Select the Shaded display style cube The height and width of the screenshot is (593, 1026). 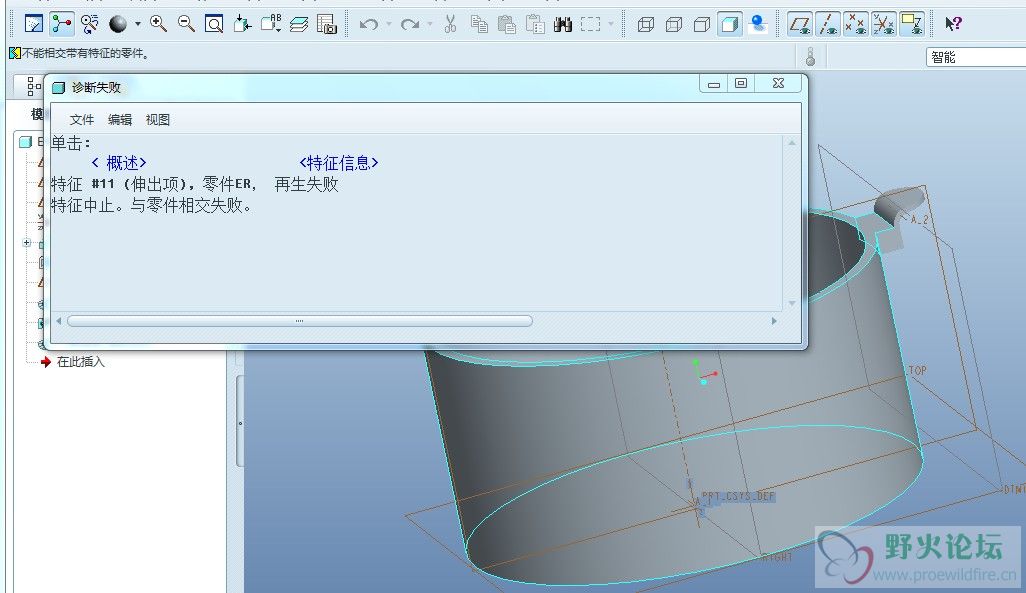tap(730, 24)
